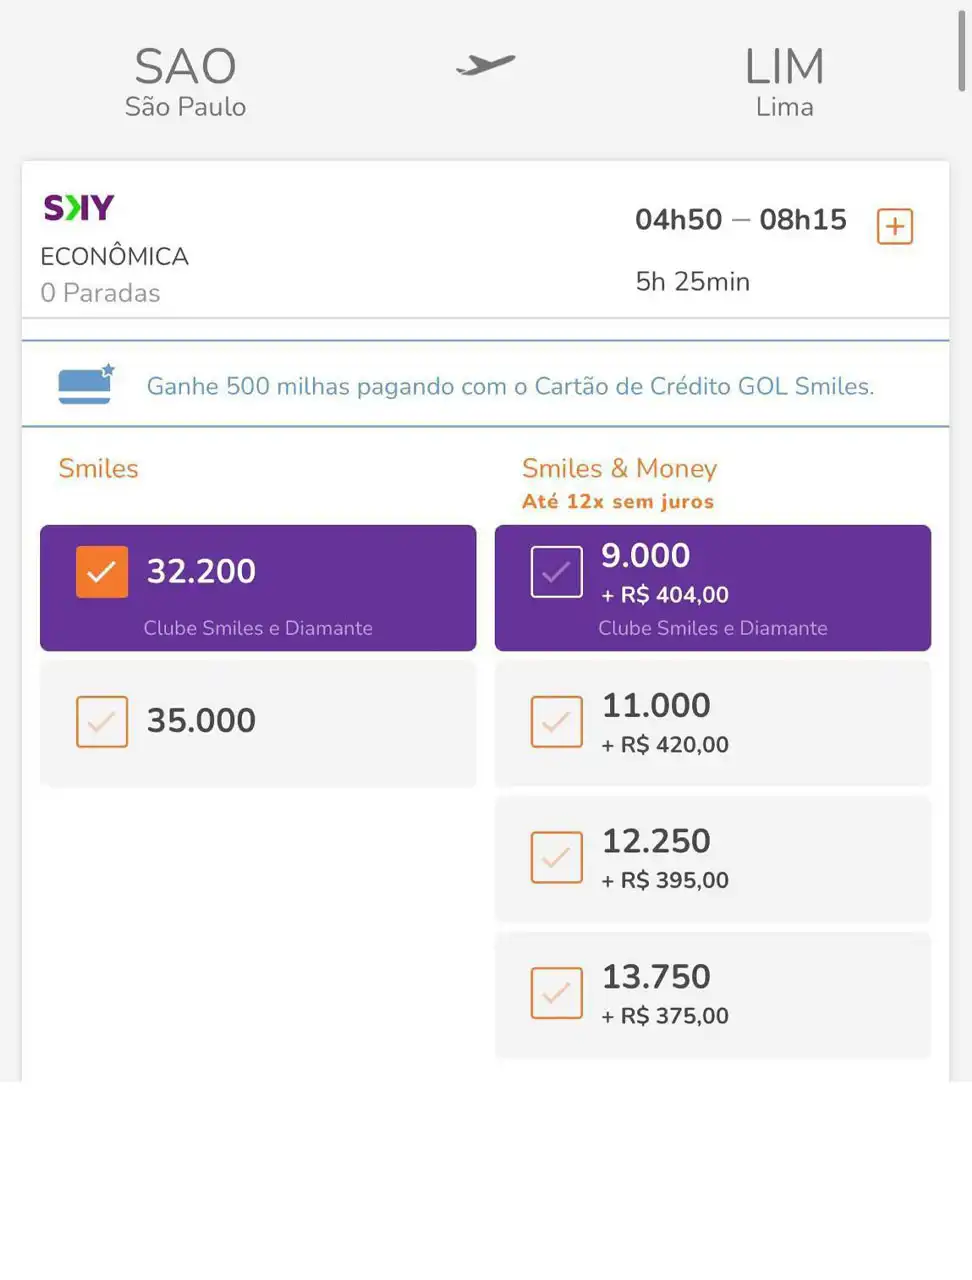Select the 35.000 miles checkbox
Screen dimensions: 972x1280
pos(102,722)
